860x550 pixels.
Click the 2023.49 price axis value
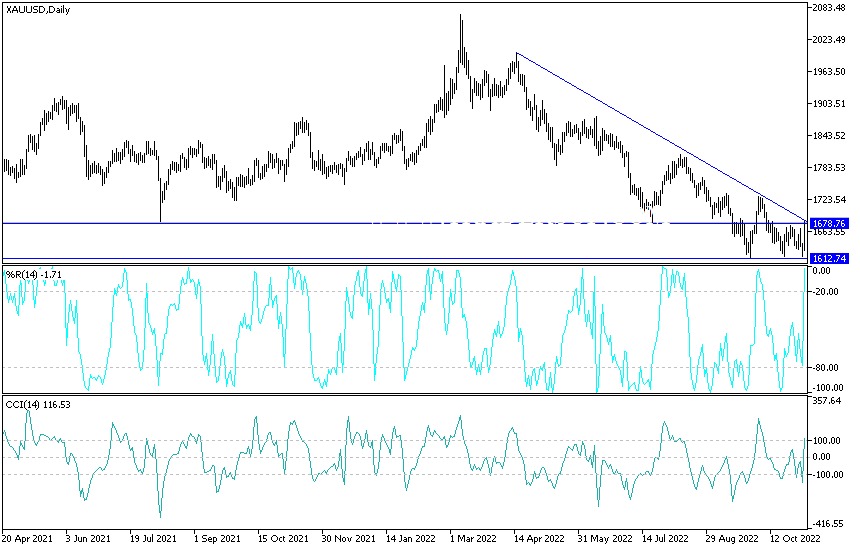click(829, 39)
